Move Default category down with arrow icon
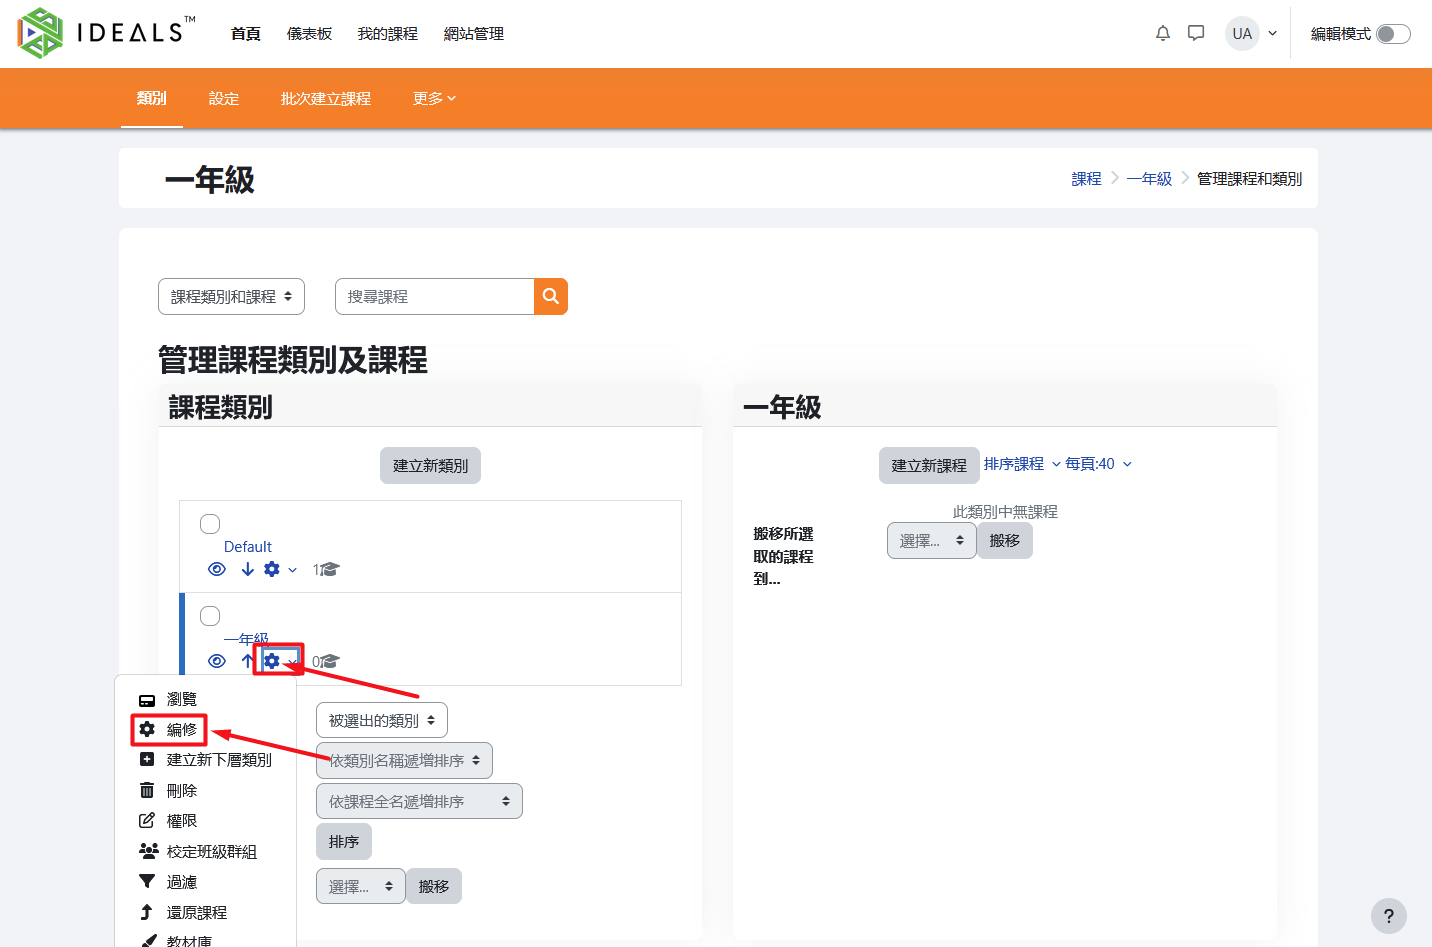 coord(247,569)
